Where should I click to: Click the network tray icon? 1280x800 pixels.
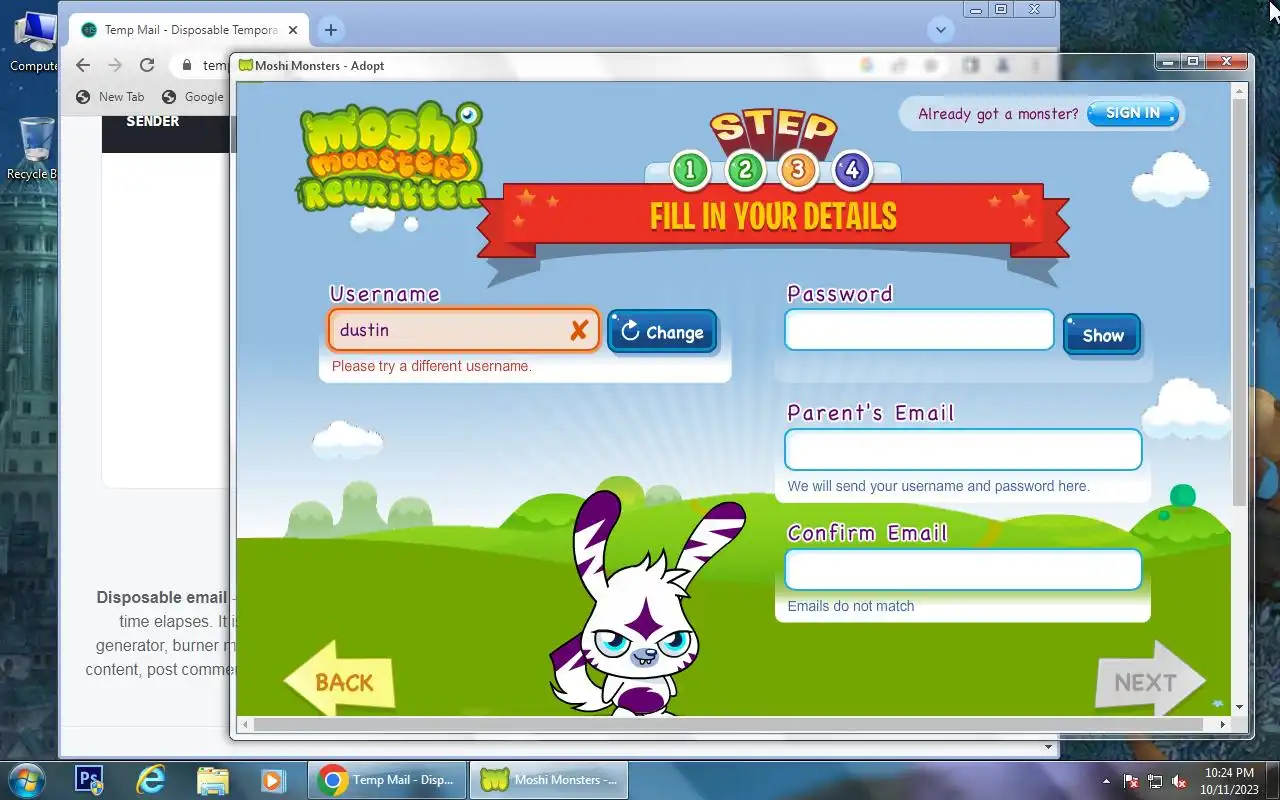(x=1155, y=781)
